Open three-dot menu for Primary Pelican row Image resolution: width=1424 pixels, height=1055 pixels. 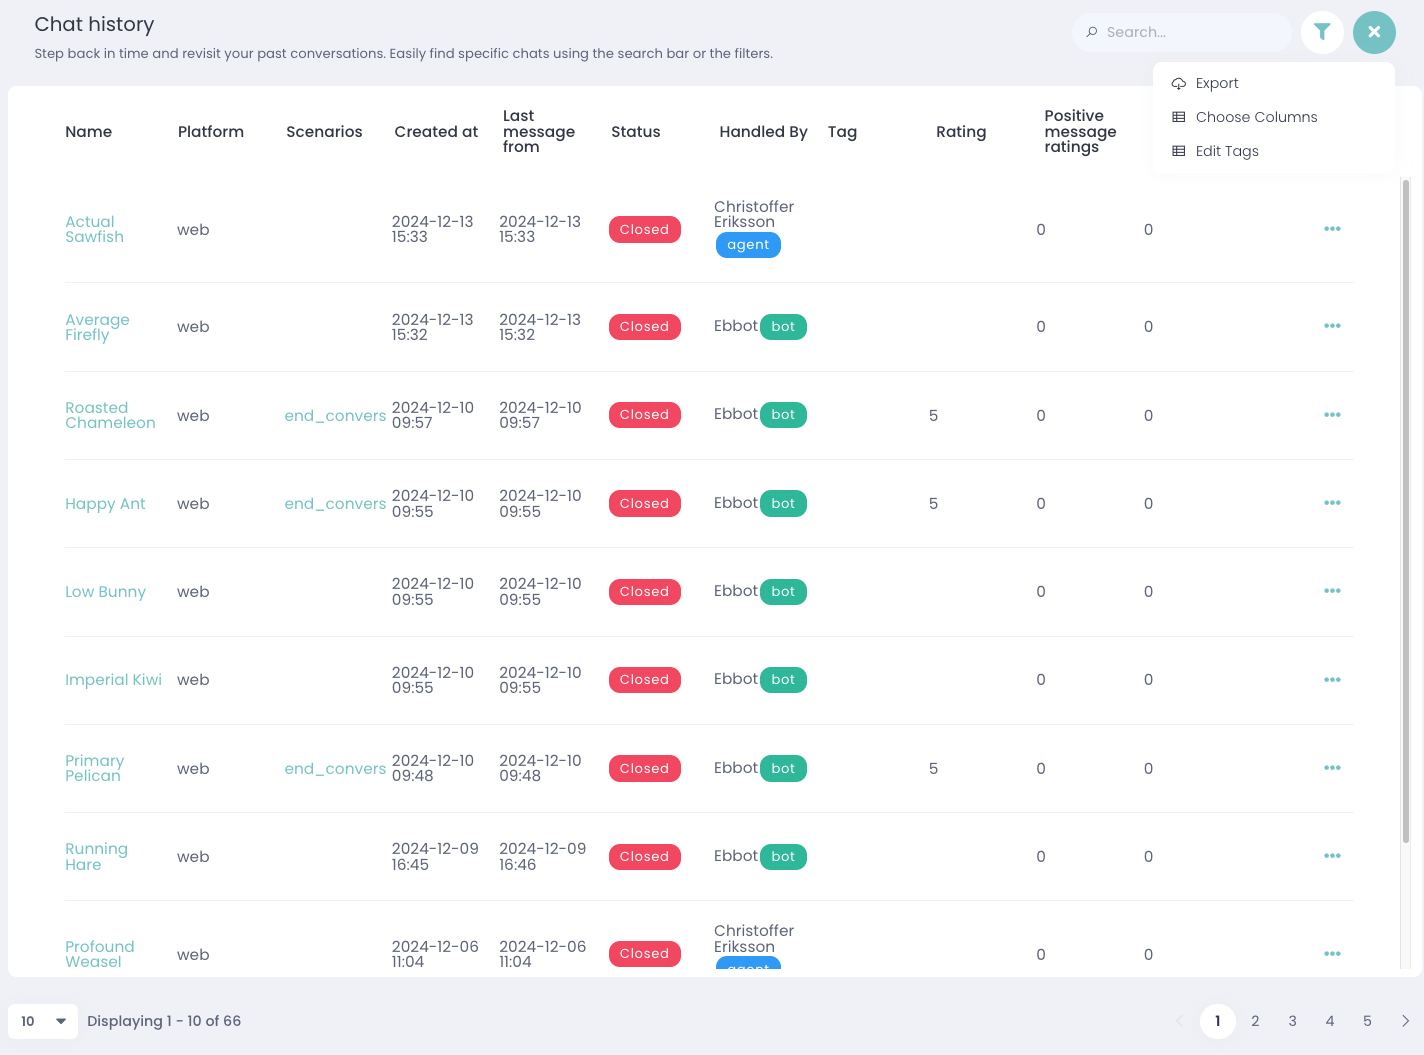[x=1332, y=768]
